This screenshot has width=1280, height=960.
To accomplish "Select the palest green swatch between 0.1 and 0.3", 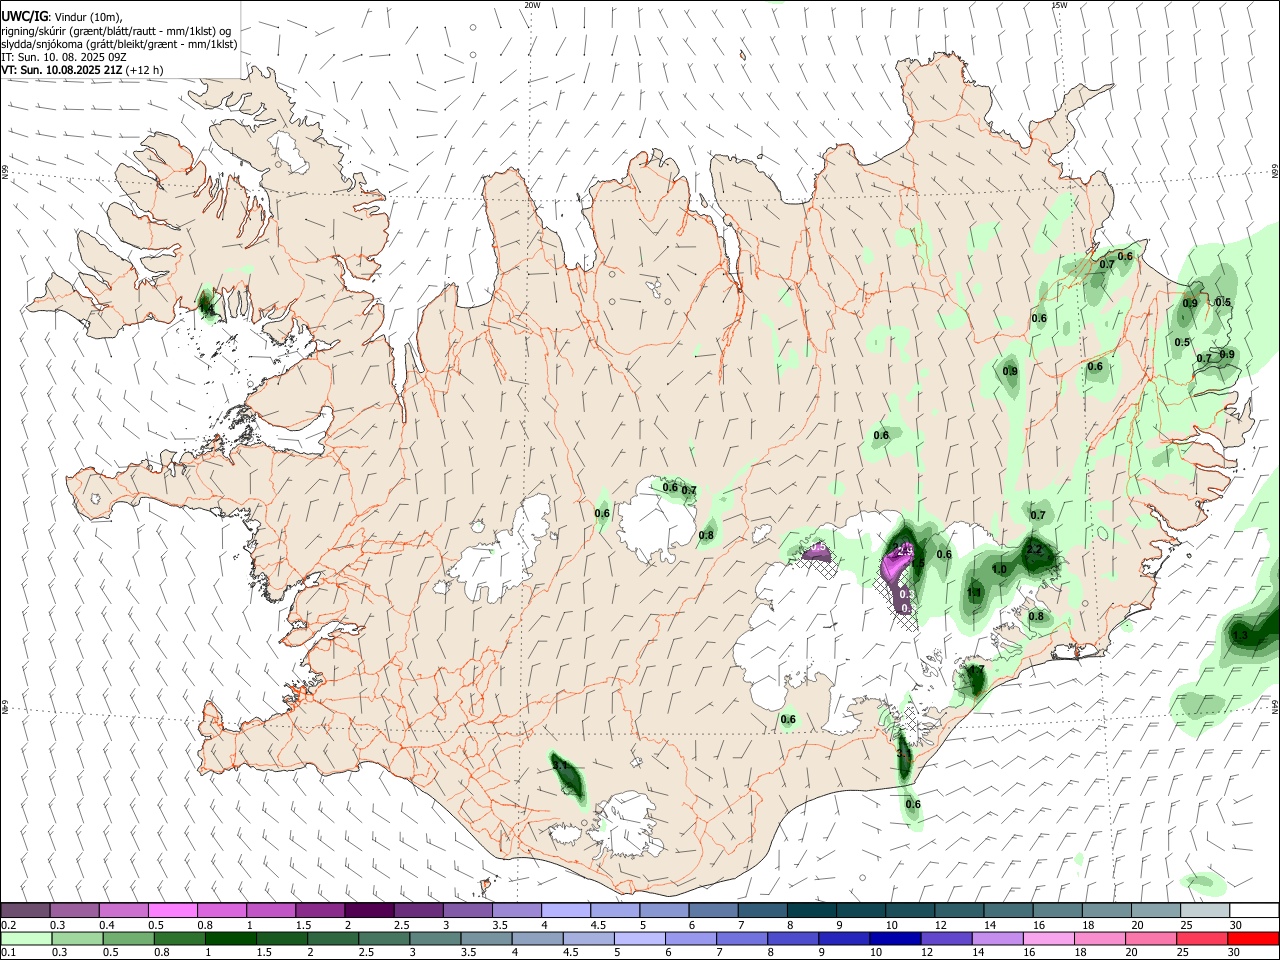I will click(x=25, y=938).
